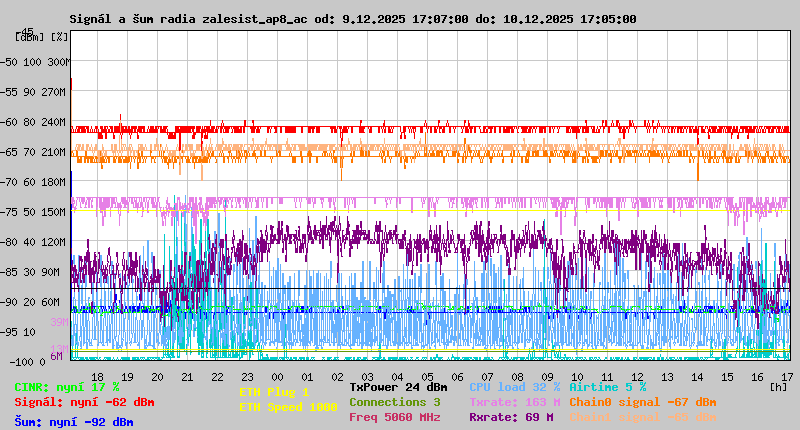Viewport: 800px width, 430px height.
Task: Click the Txrate 163 M legend entry
Action: pos(514,402)
